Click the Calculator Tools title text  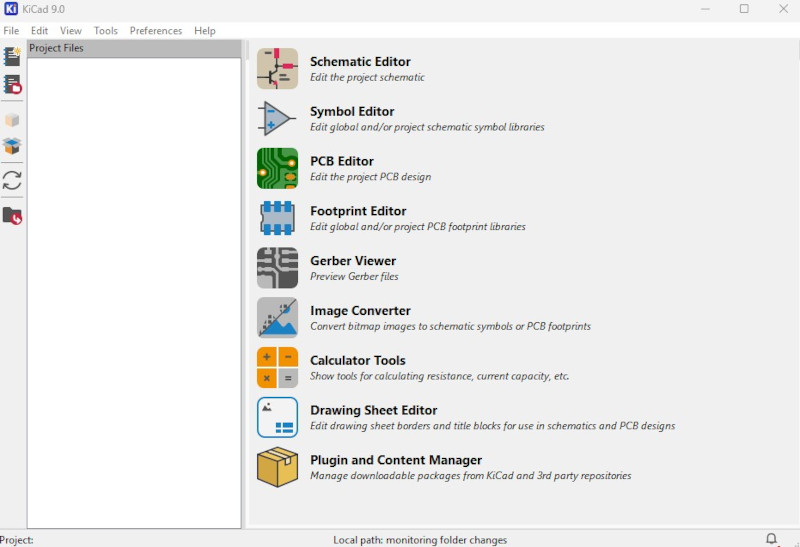(358, 361)
